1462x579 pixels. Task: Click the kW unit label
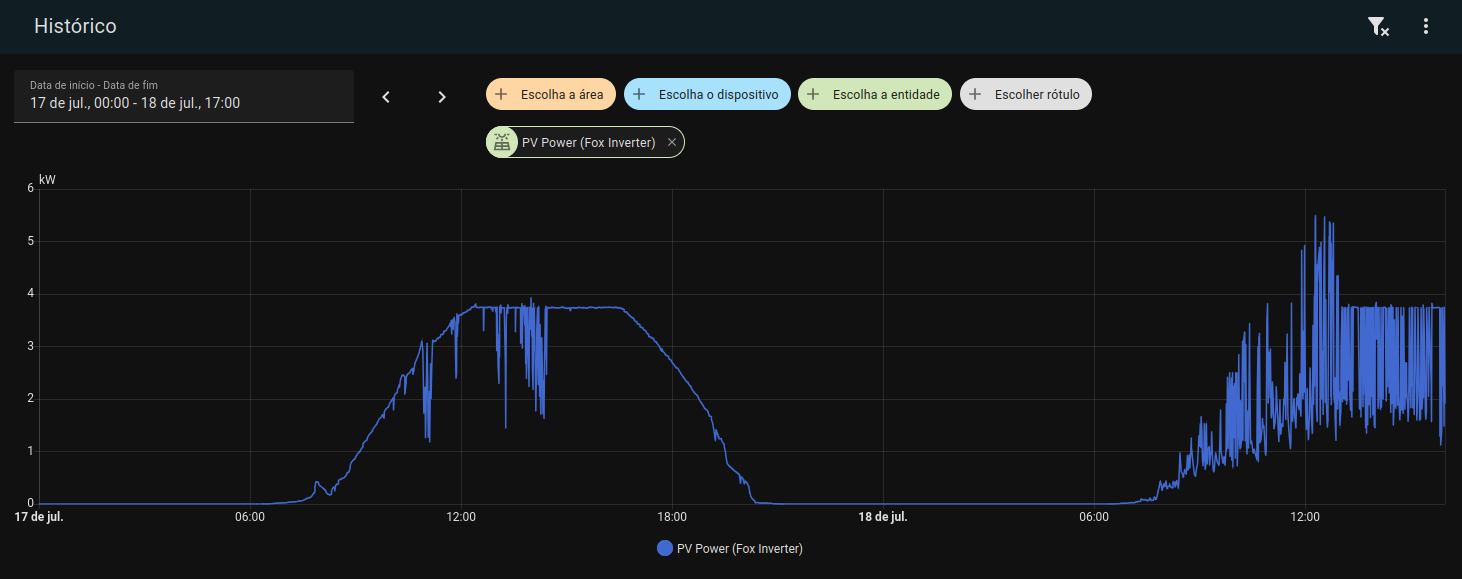(x=48, y=181)
